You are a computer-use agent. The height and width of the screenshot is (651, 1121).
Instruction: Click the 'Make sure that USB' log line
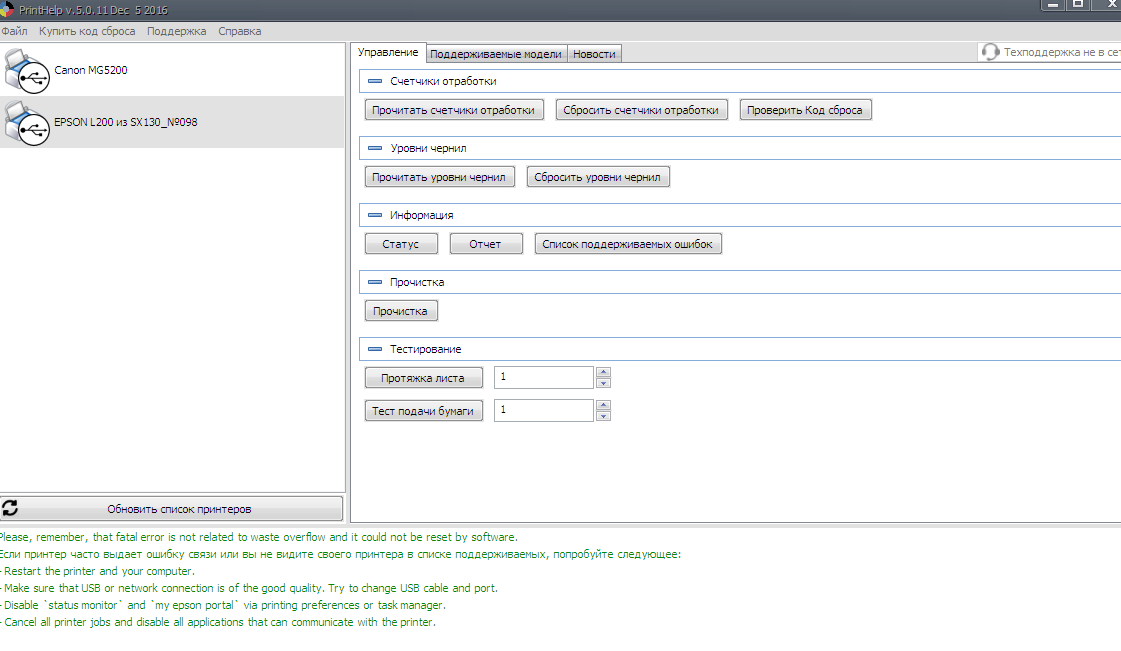pyautogui.click(x=249, y=588)
